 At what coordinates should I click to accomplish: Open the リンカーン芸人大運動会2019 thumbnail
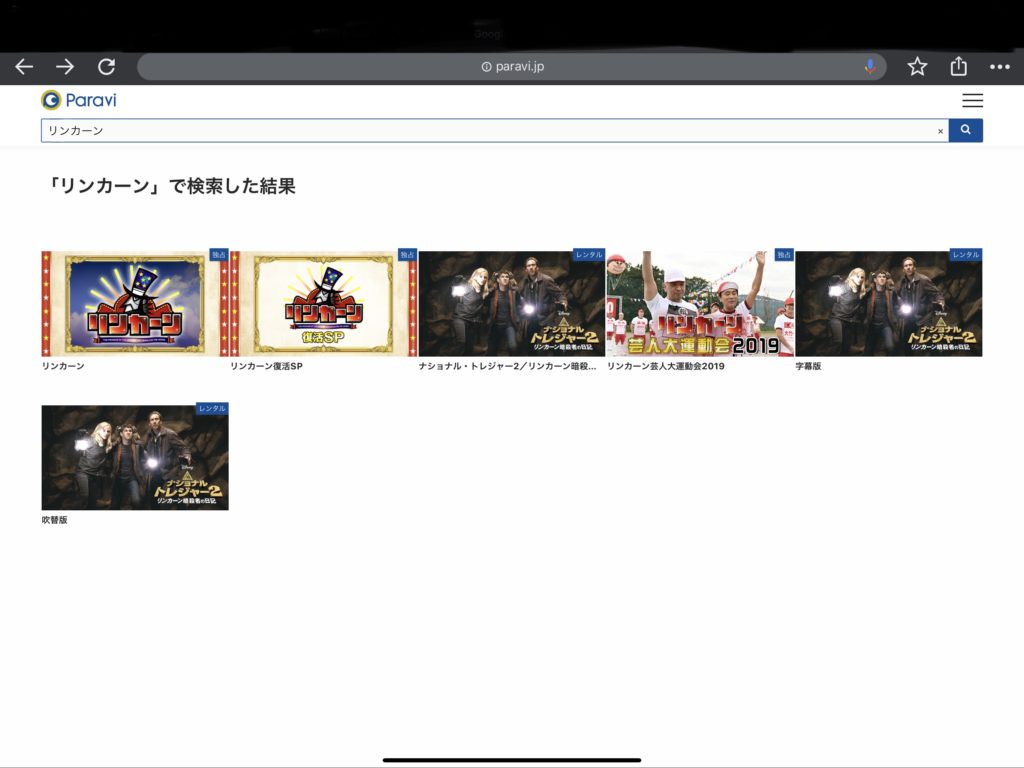(700, 304)
